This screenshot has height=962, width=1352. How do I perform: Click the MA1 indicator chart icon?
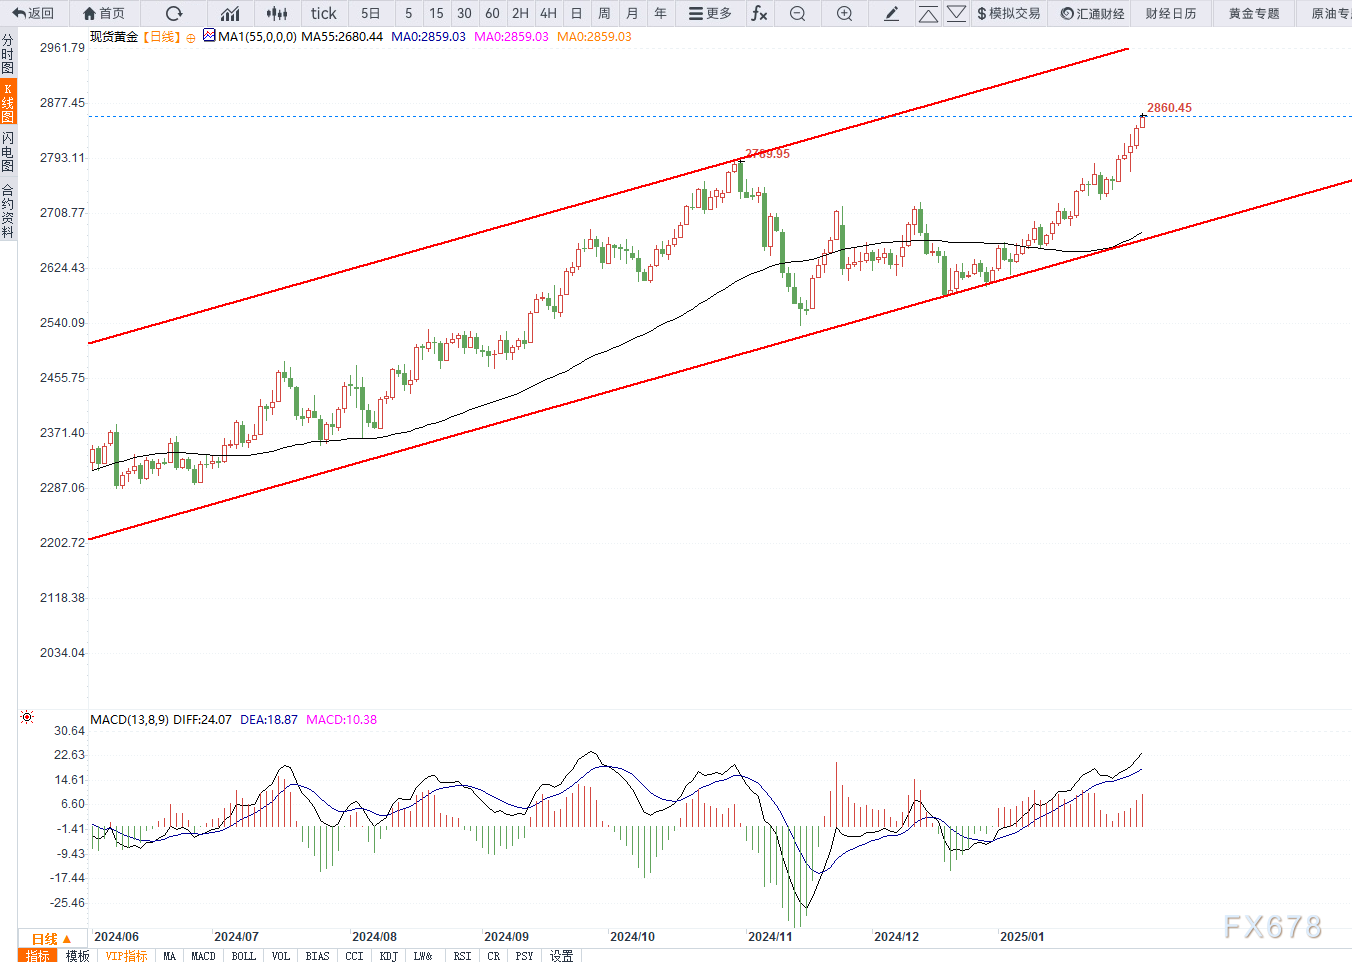pyautogui.click(x=209, y=35)
